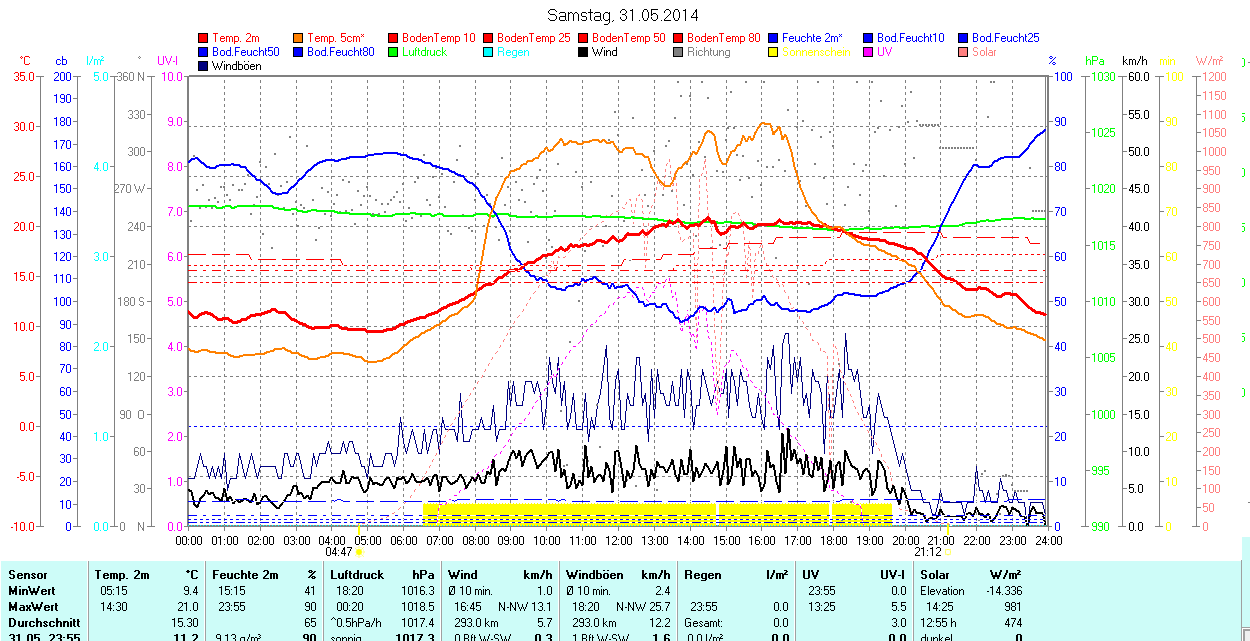Click the Windböen column header in table
Viewport: 1250px width, 641px height.
pos(594,575)
